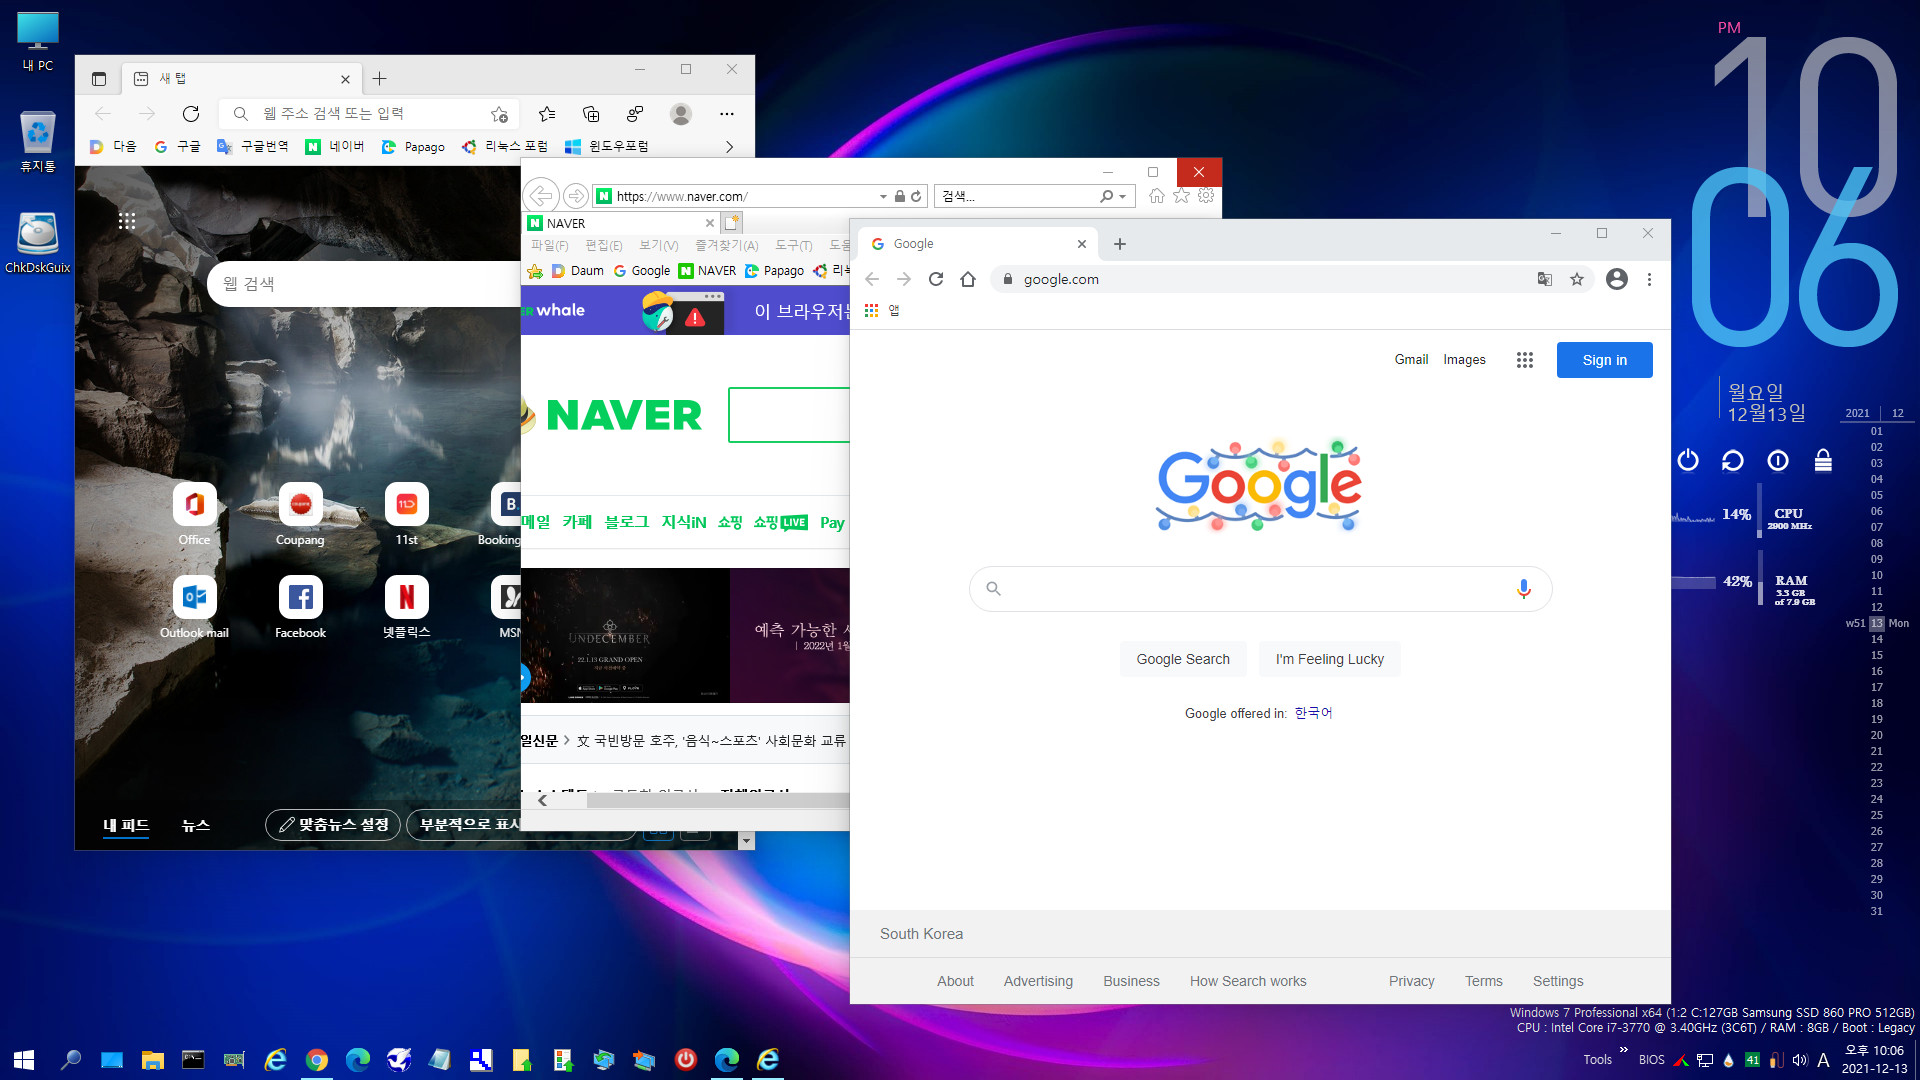
Task: Click the IE home icon
Action: point(1156,196)
